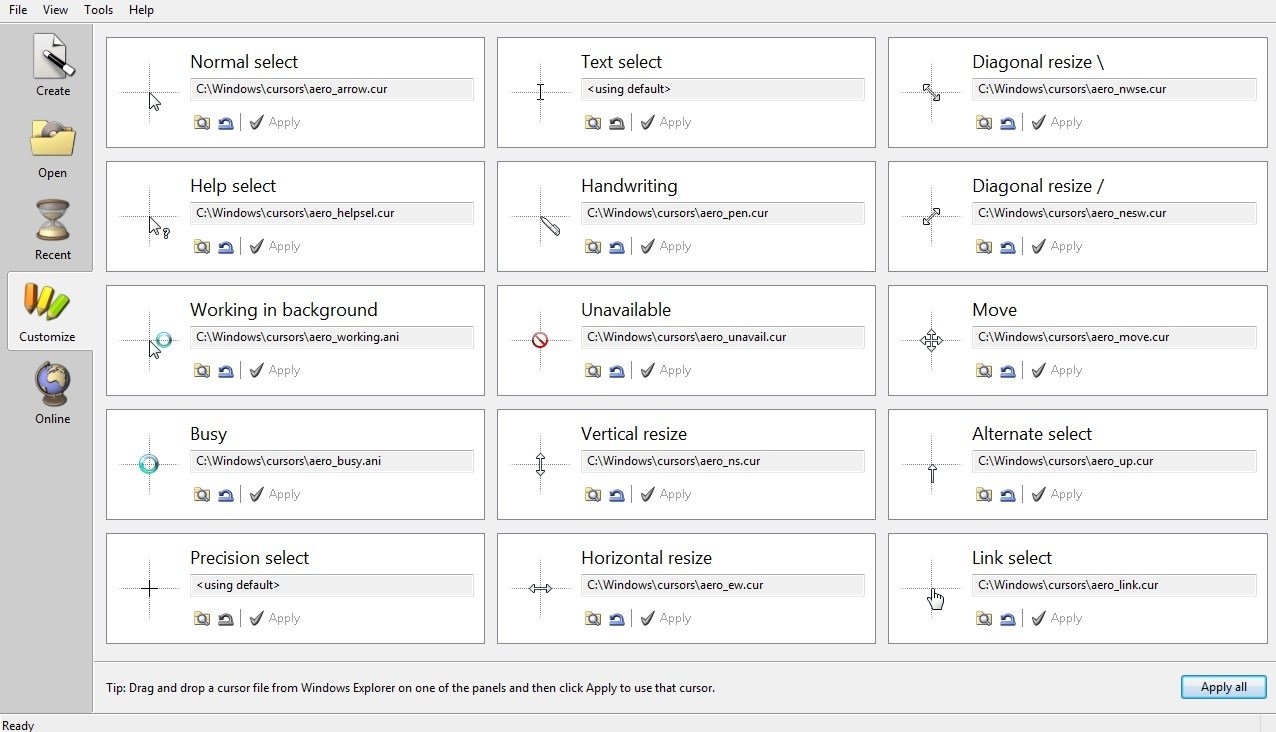Image resolution: width=1276 pixels, height=732 pixels.
Task: Select the Customize sidebar tab
Action: pyautogui.click(x=47, y=311)
